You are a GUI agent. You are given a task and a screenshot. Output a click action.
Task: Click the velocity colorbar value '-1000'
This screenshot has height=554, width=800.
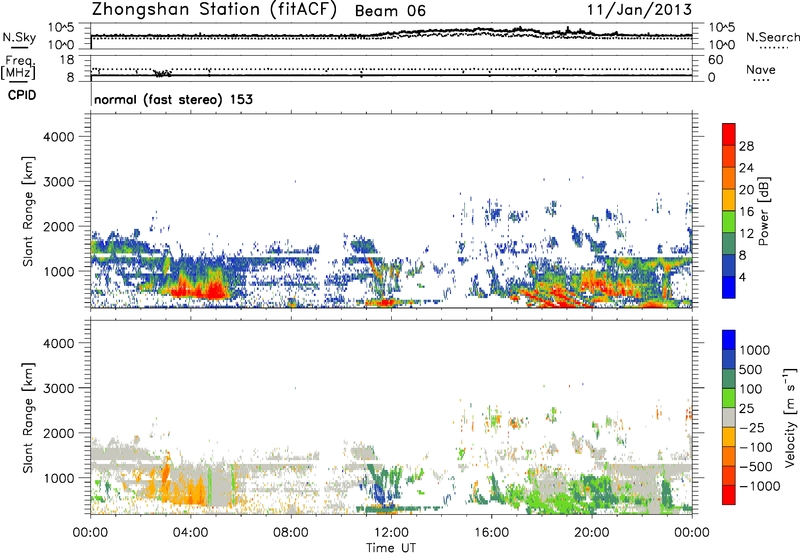[x=759, y=486]
